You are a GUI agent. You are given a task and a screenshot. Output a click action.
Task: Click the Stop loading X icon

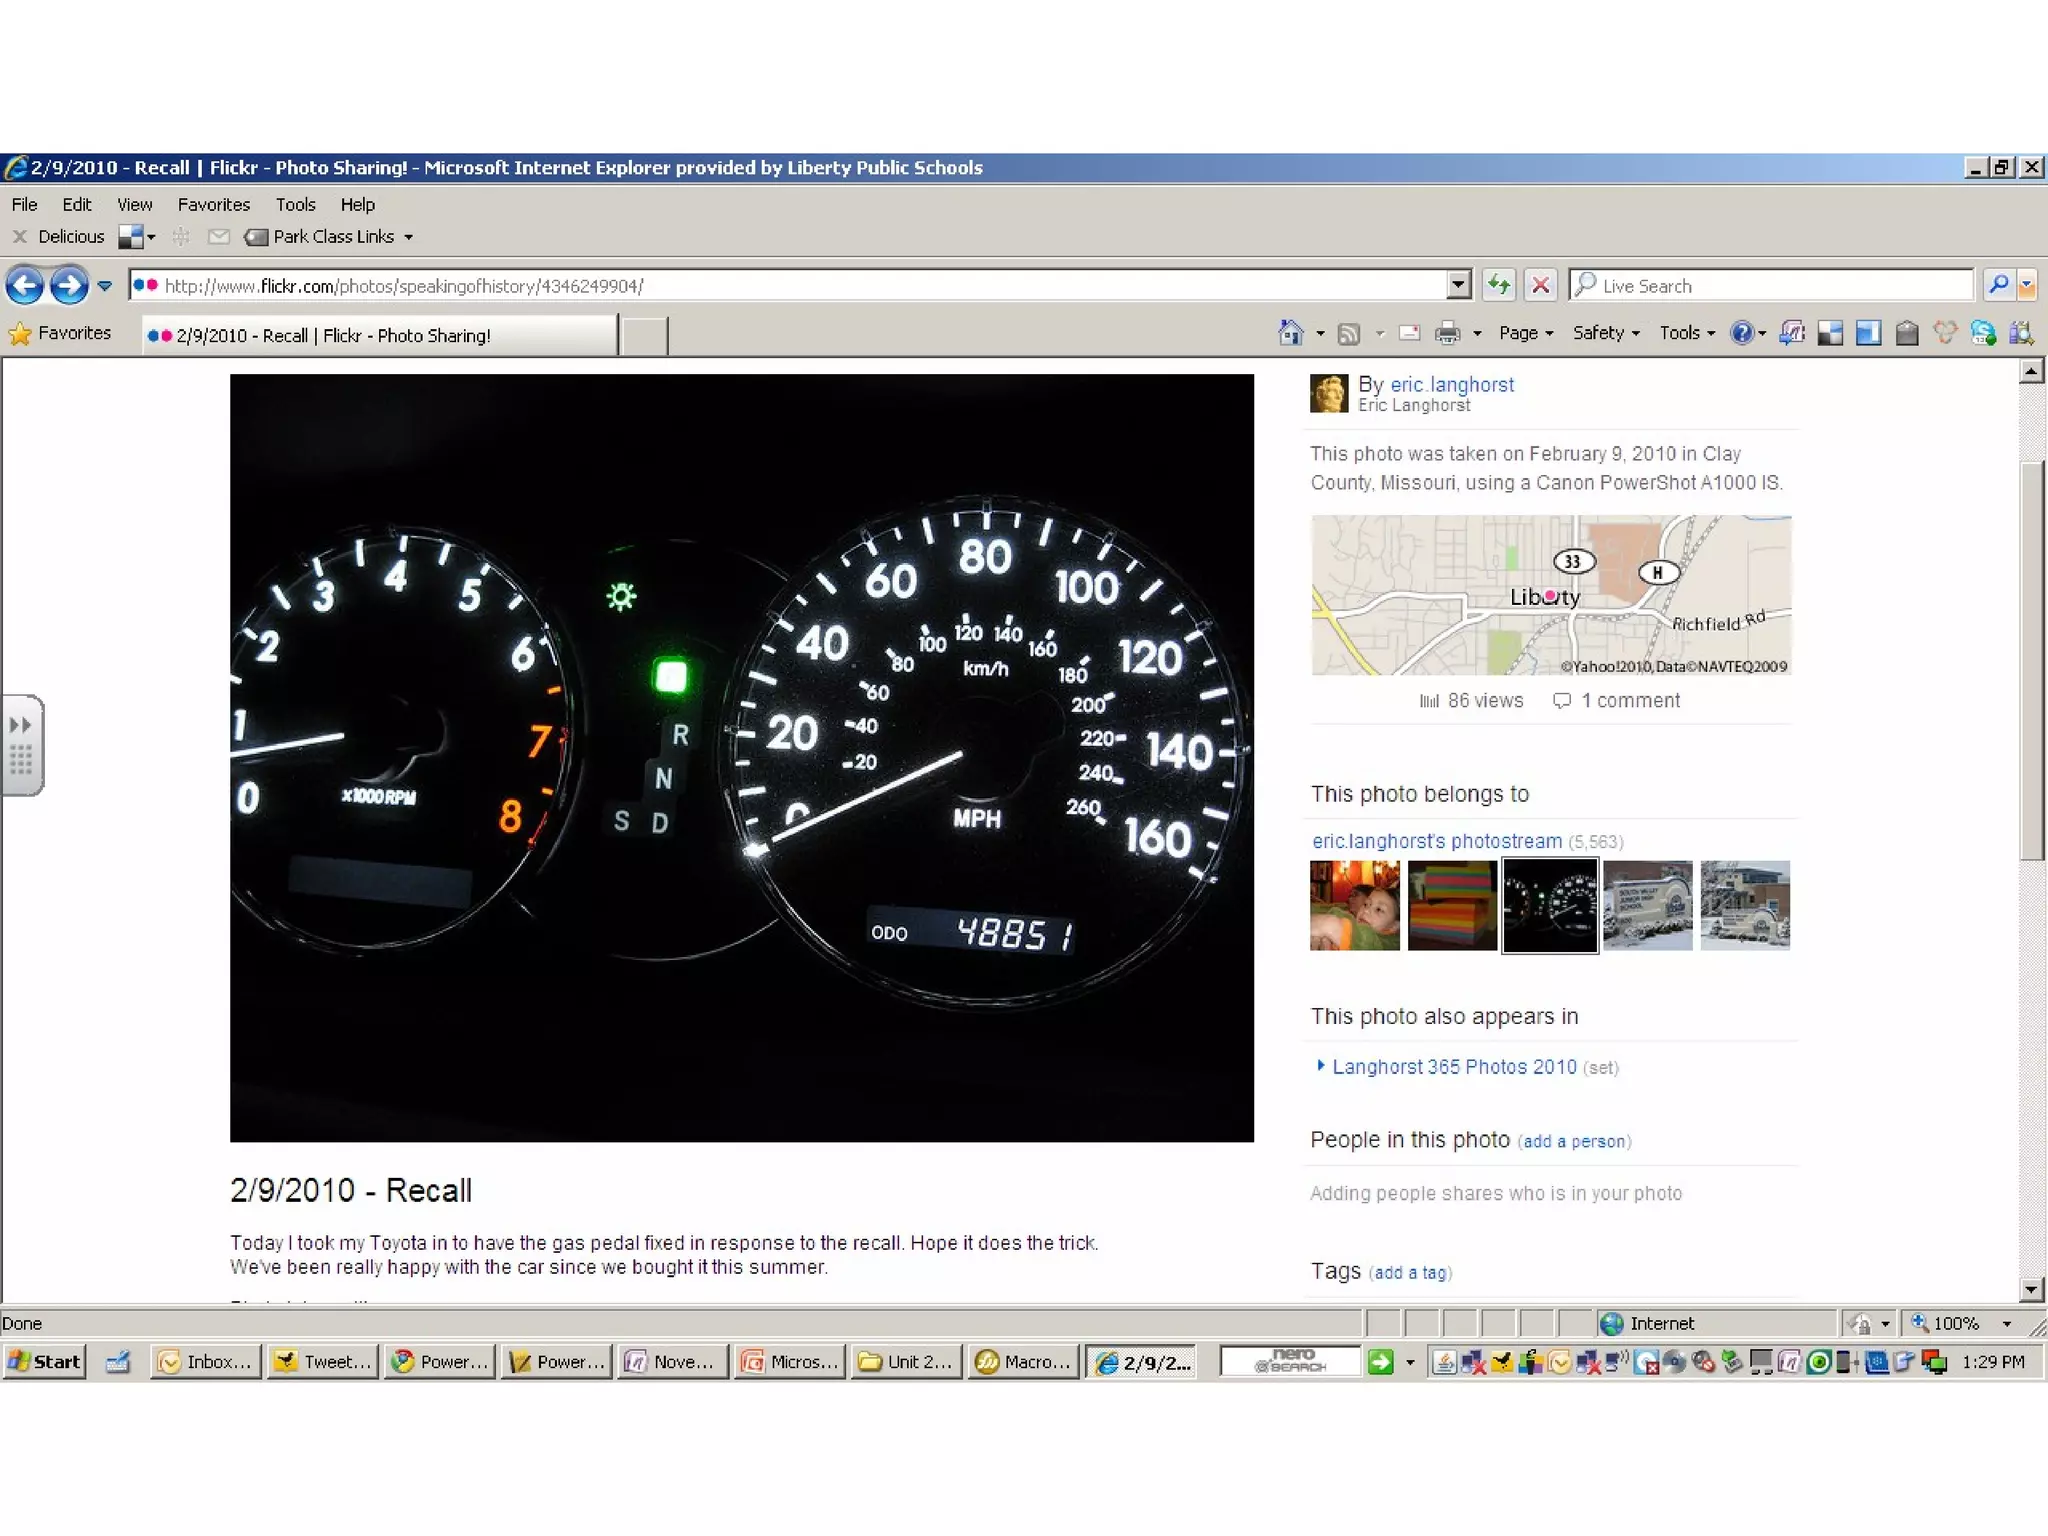click(x=1541, y=286)
